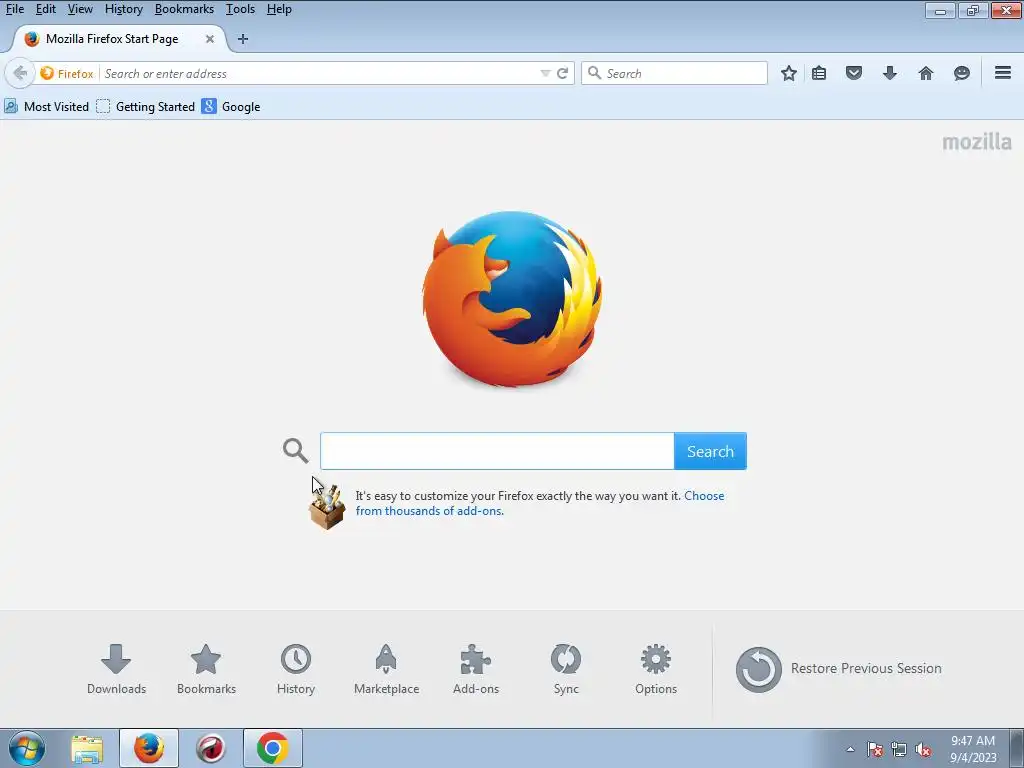Switch to Google Chrome in taskbar
This screenshot has width=1024, height=768.
(273, 748)
